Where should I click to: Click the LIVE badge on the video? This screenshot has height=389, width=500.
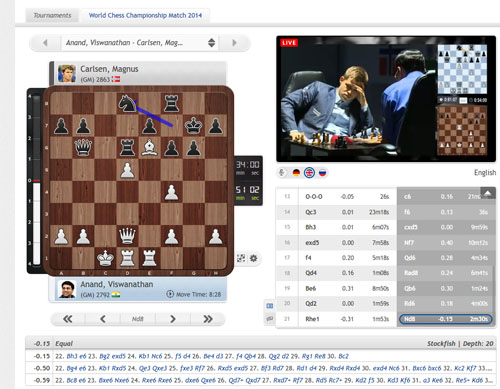point(289,43)
